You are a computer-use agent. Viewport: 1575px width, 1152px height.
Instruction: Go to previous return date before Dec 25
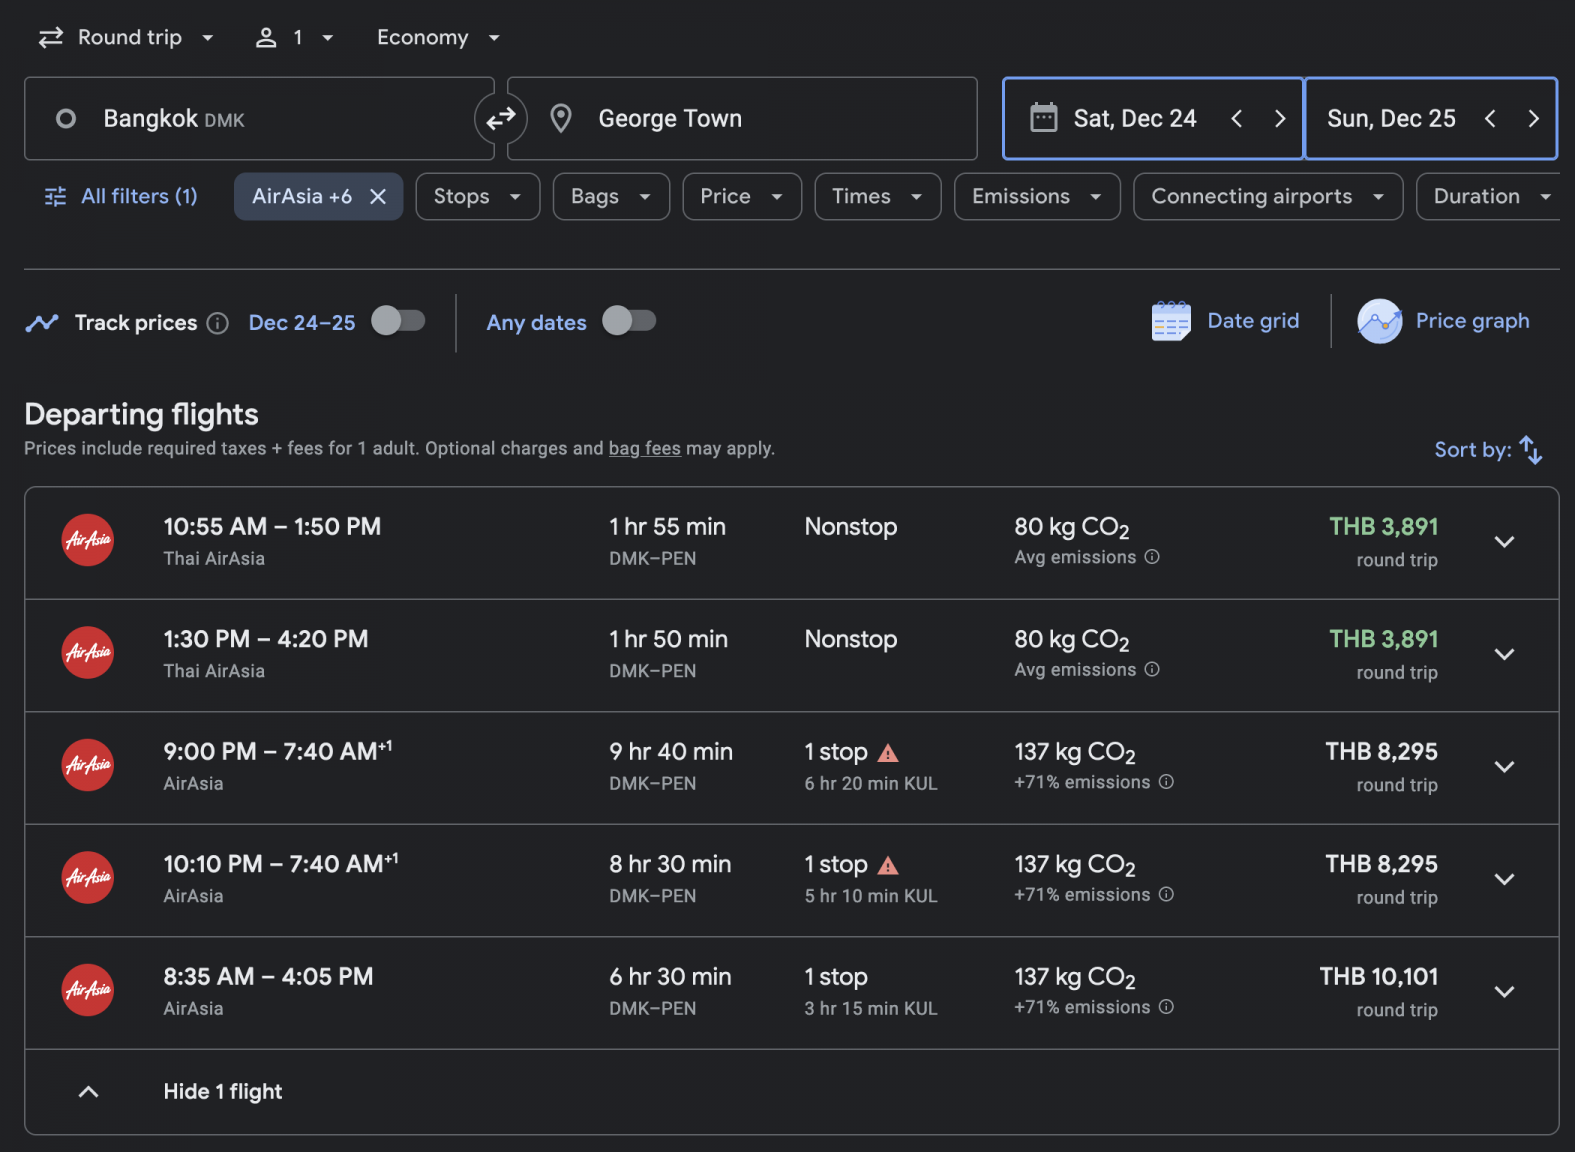coord(1490,119)
